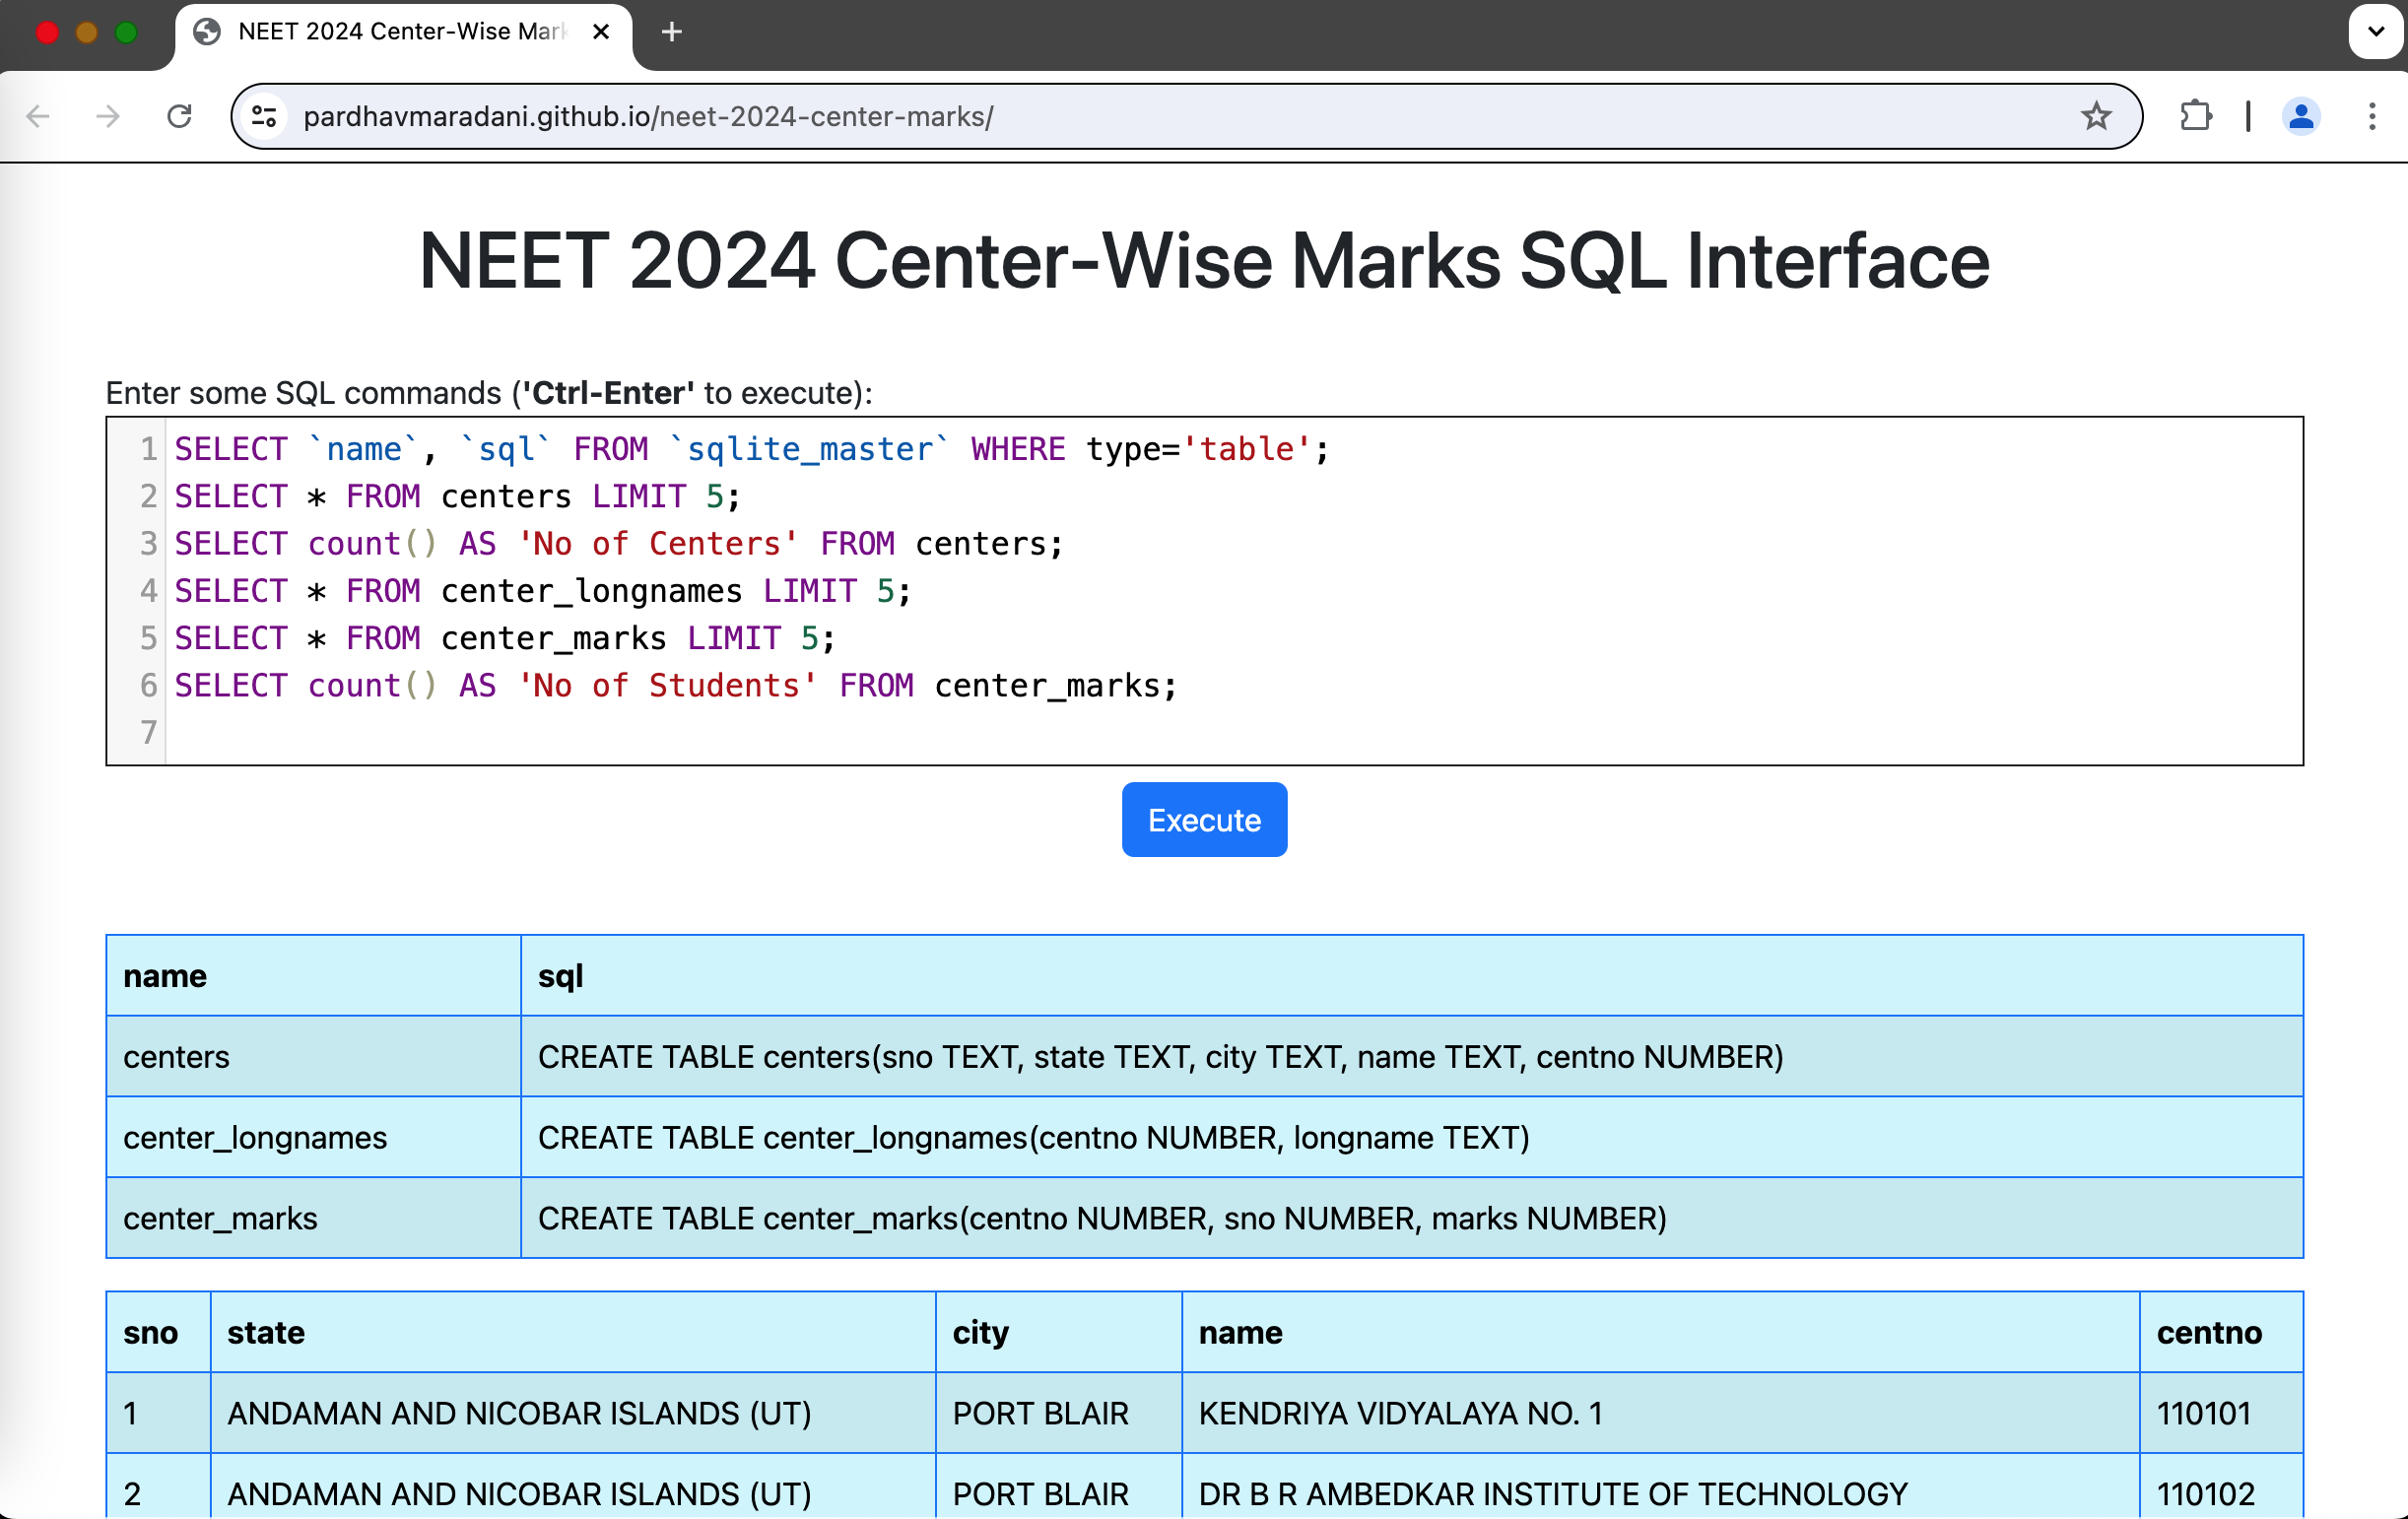This screenshot has width=2408, height=1519.
Task: Click the center_marks LIMIT 5 query line
Action: coord(505,638)
